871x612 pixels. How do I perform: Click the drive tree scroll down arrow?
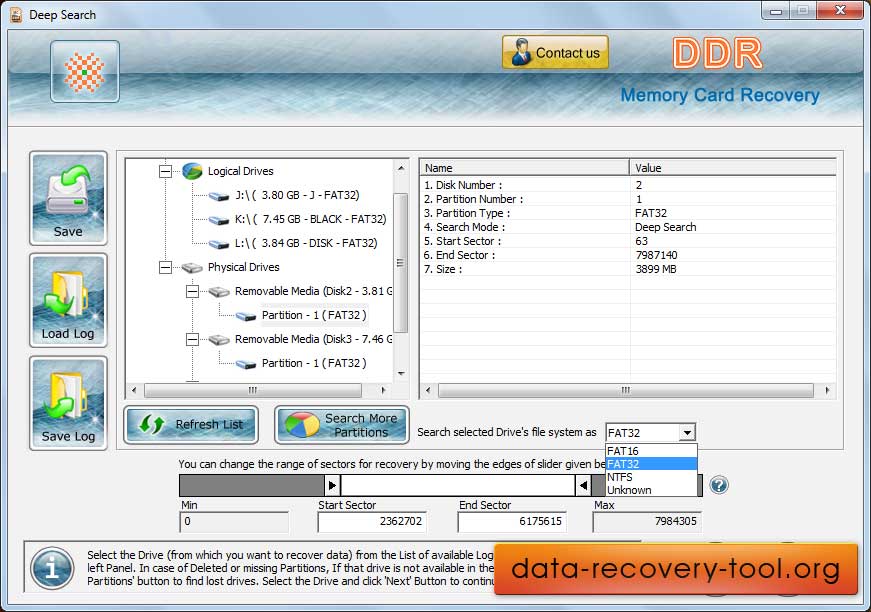point(401,373)
